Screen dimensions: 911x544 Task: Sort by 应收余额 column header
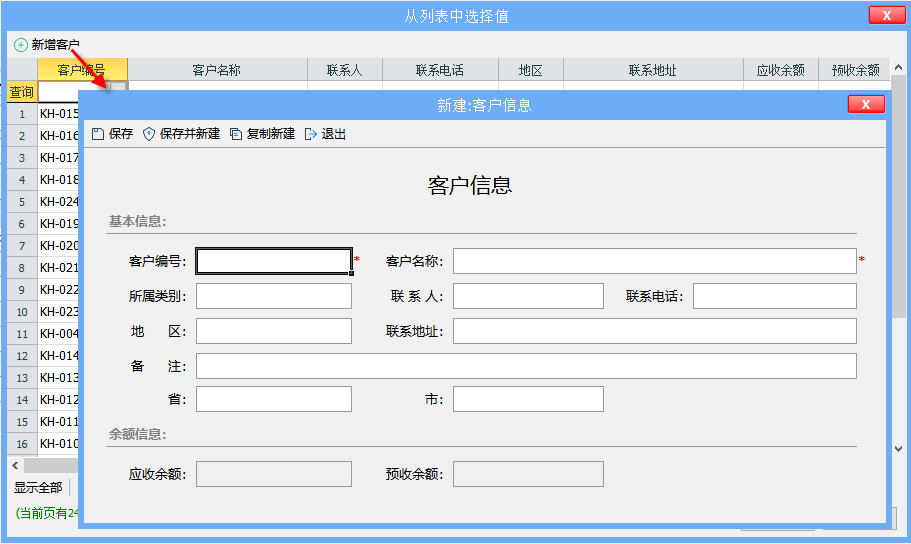[x=780, y=70]
